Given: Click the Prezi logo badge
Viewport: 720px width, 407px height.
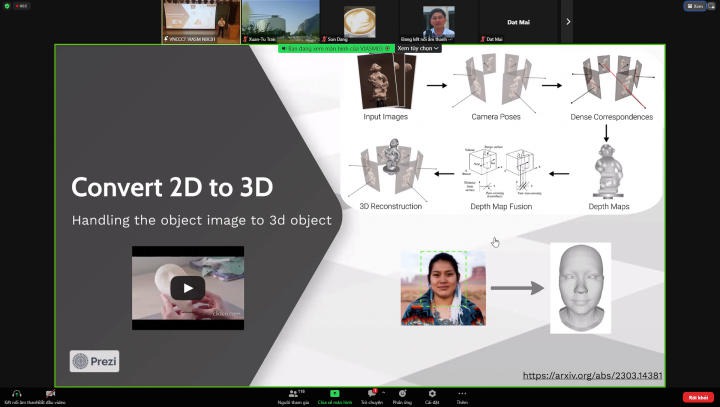Looking at the screenshot, I should (x=95, y=361).
